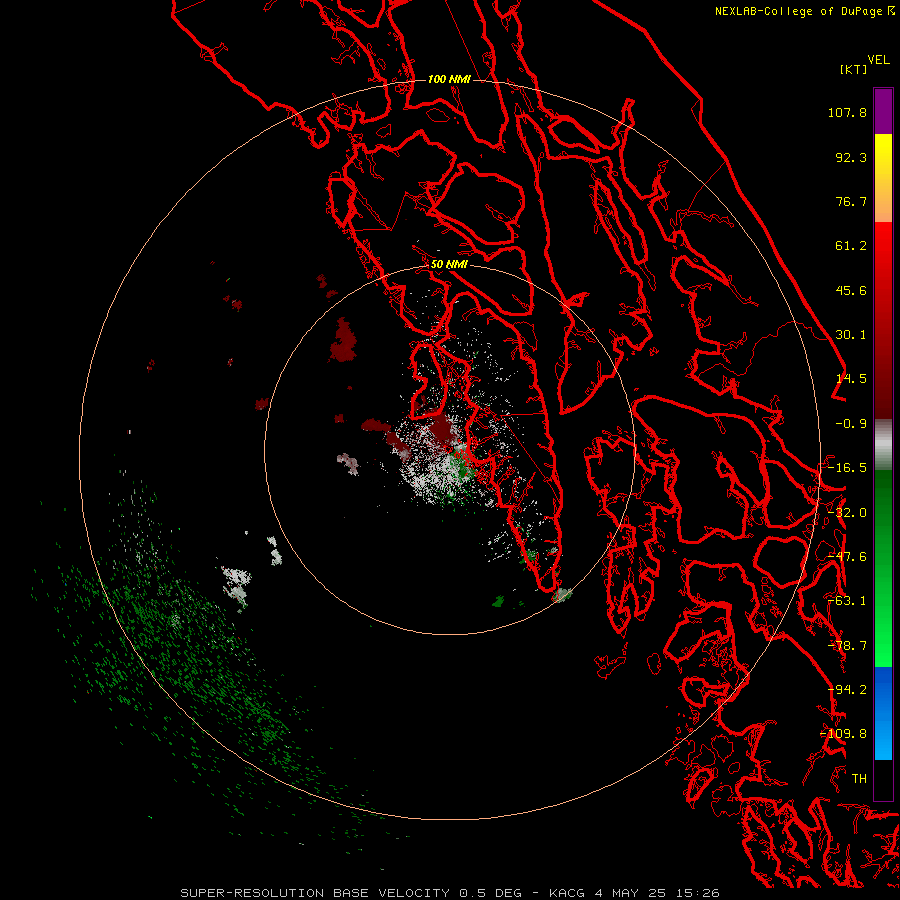Click the 45.6 velocity scale value
Viewport: 900px width, 900px height.
[x=851, y=290]
